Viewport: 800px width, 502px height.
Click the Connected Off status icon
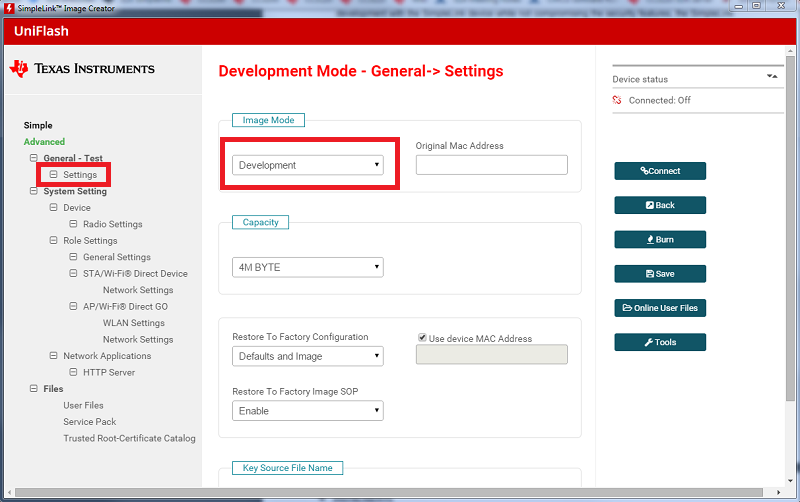[618, 100]
